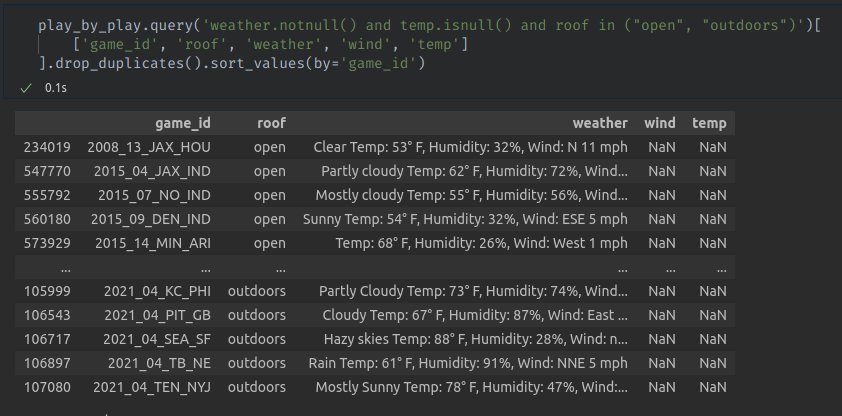Screen dimensions: 842x416
Task: Click row index 555792
Action: tap(47, 195)
